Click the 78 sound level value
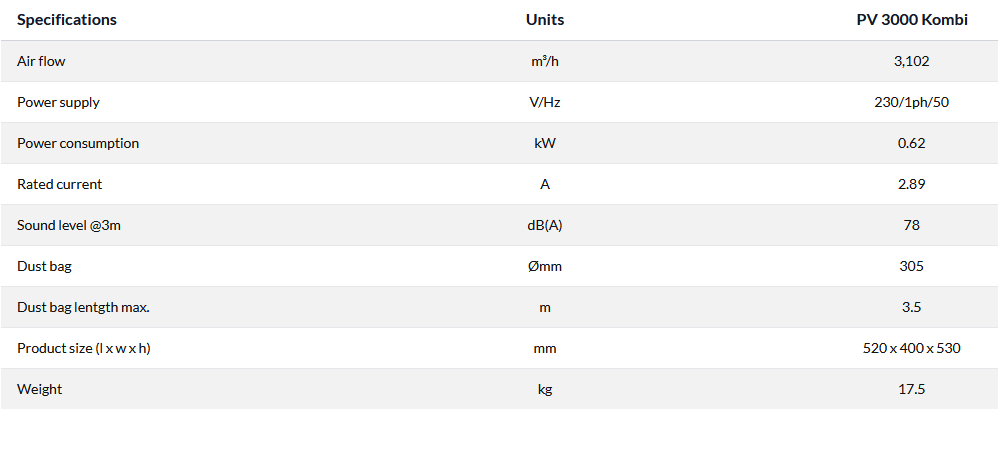This screenshot has height=451, width=998. coord(911,225)
